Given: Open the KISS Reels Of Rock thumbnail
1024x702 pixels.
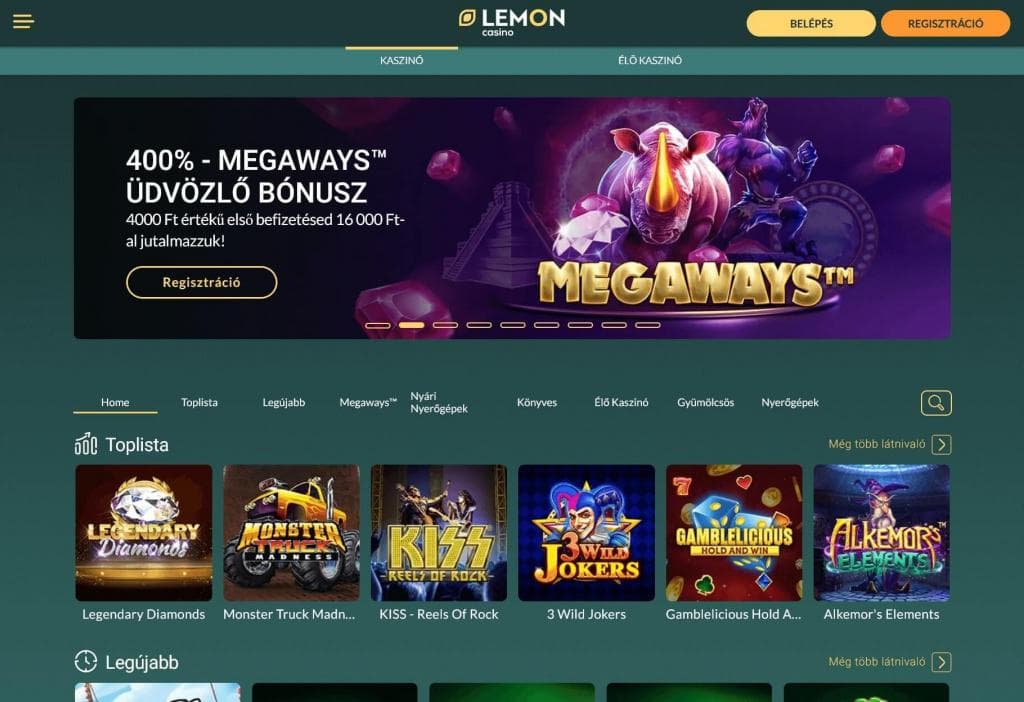Looking at the screenshot, I should [439, 533].
